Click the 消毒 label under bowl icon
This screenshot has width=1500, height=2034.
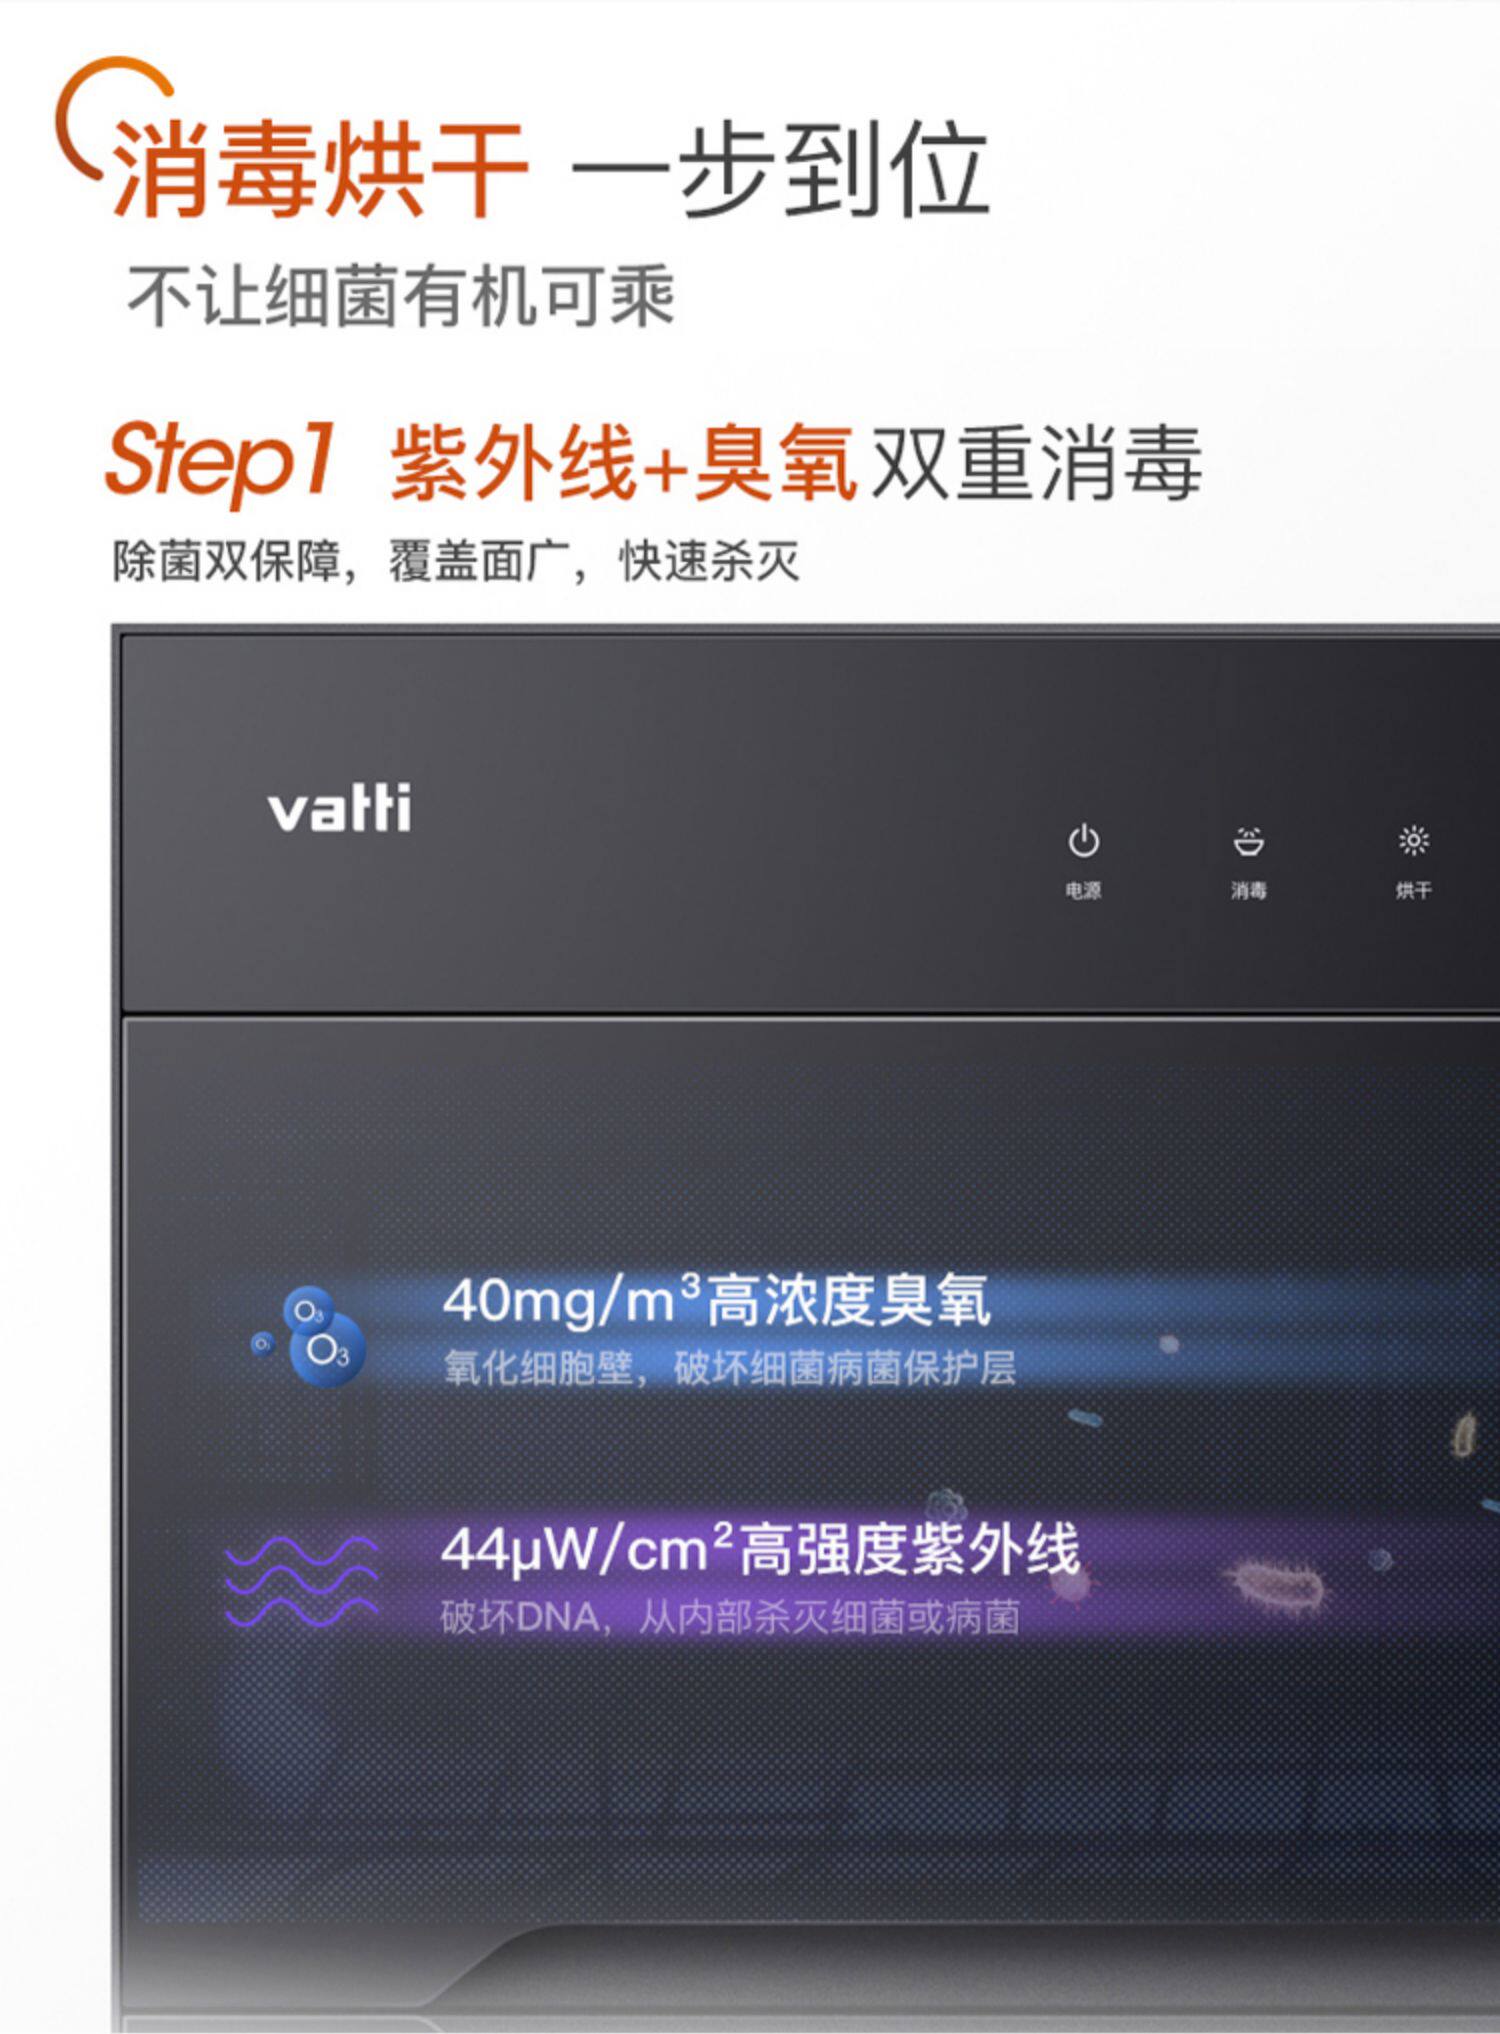(x=1248, y=890)
